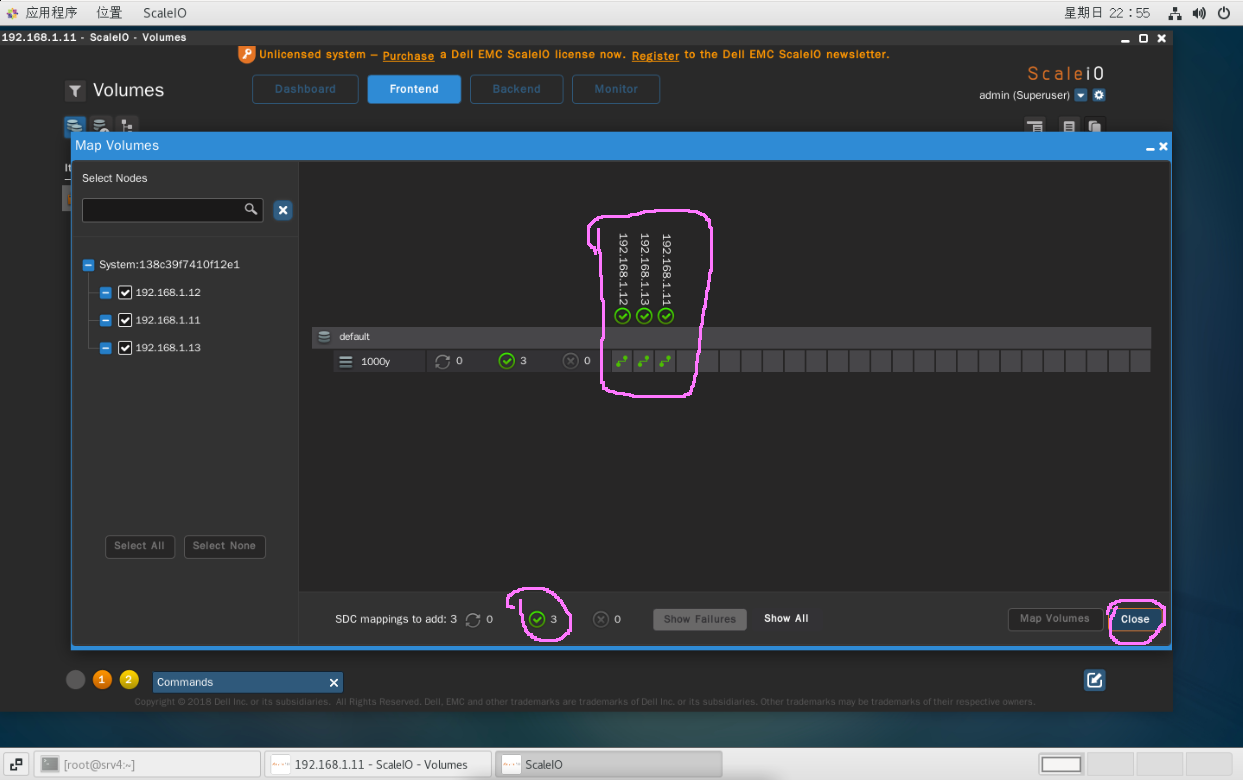Image resolution: width=1243 pixels, height=780 pixels.
Task: Click mapping cell for 1000y under 192.168.1.13
Action: click(644, 361)
